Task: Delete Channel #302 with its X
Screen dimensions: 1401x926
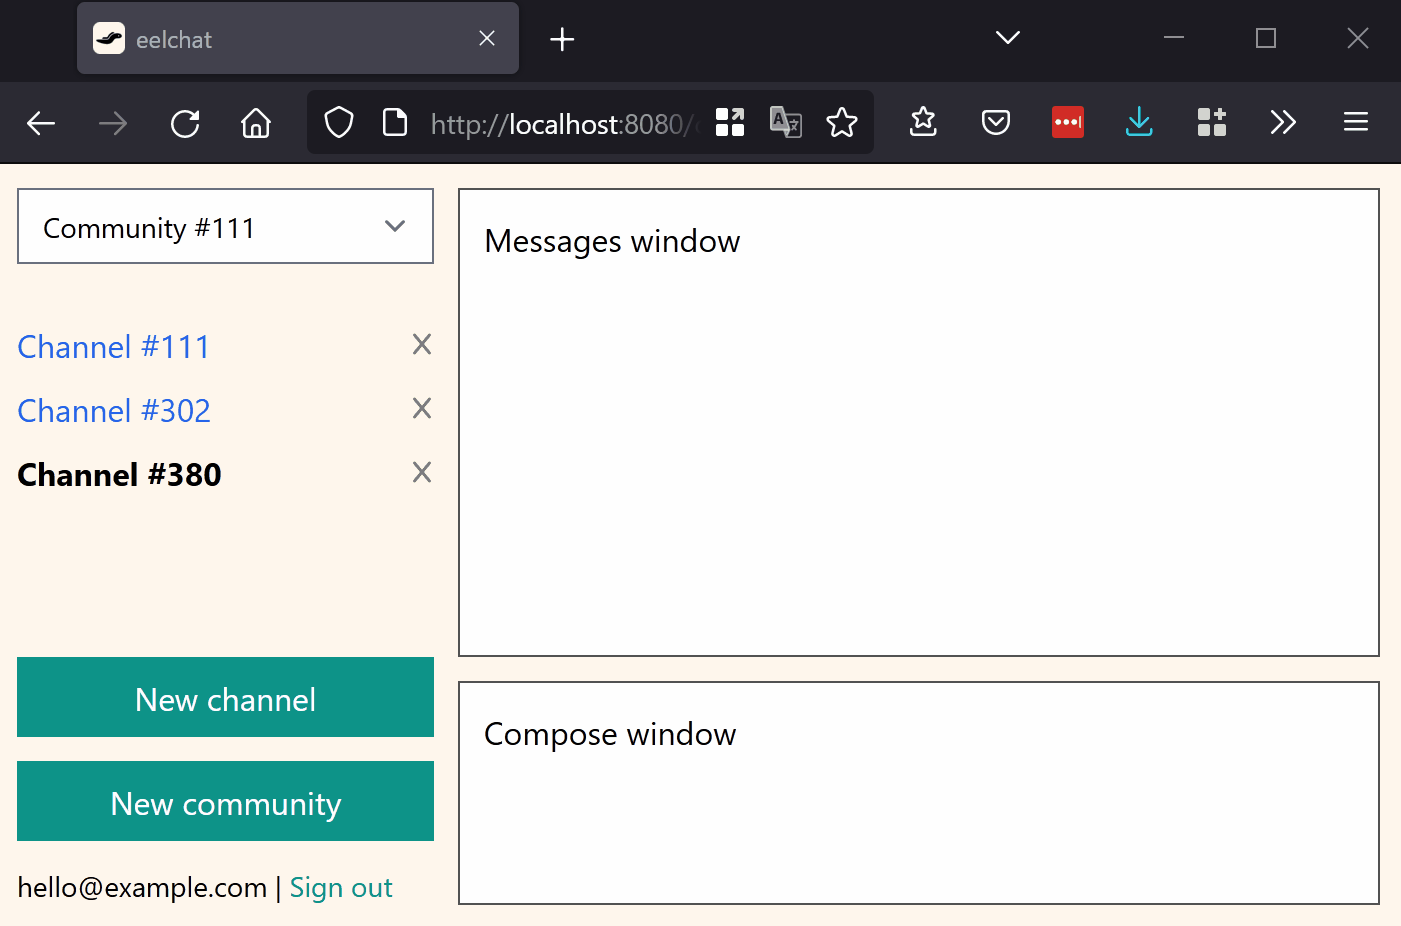Action: pos(422,409)
